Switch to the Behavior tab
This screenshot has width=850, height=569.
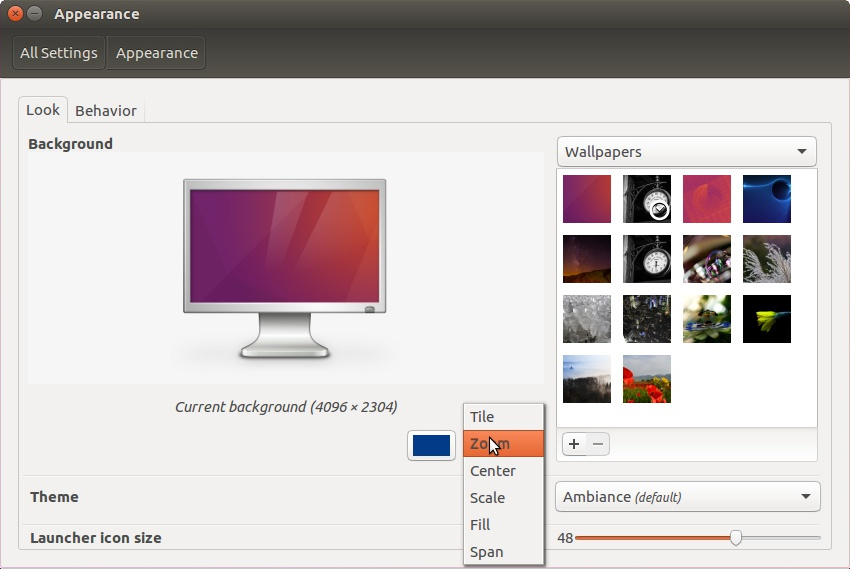106,110
